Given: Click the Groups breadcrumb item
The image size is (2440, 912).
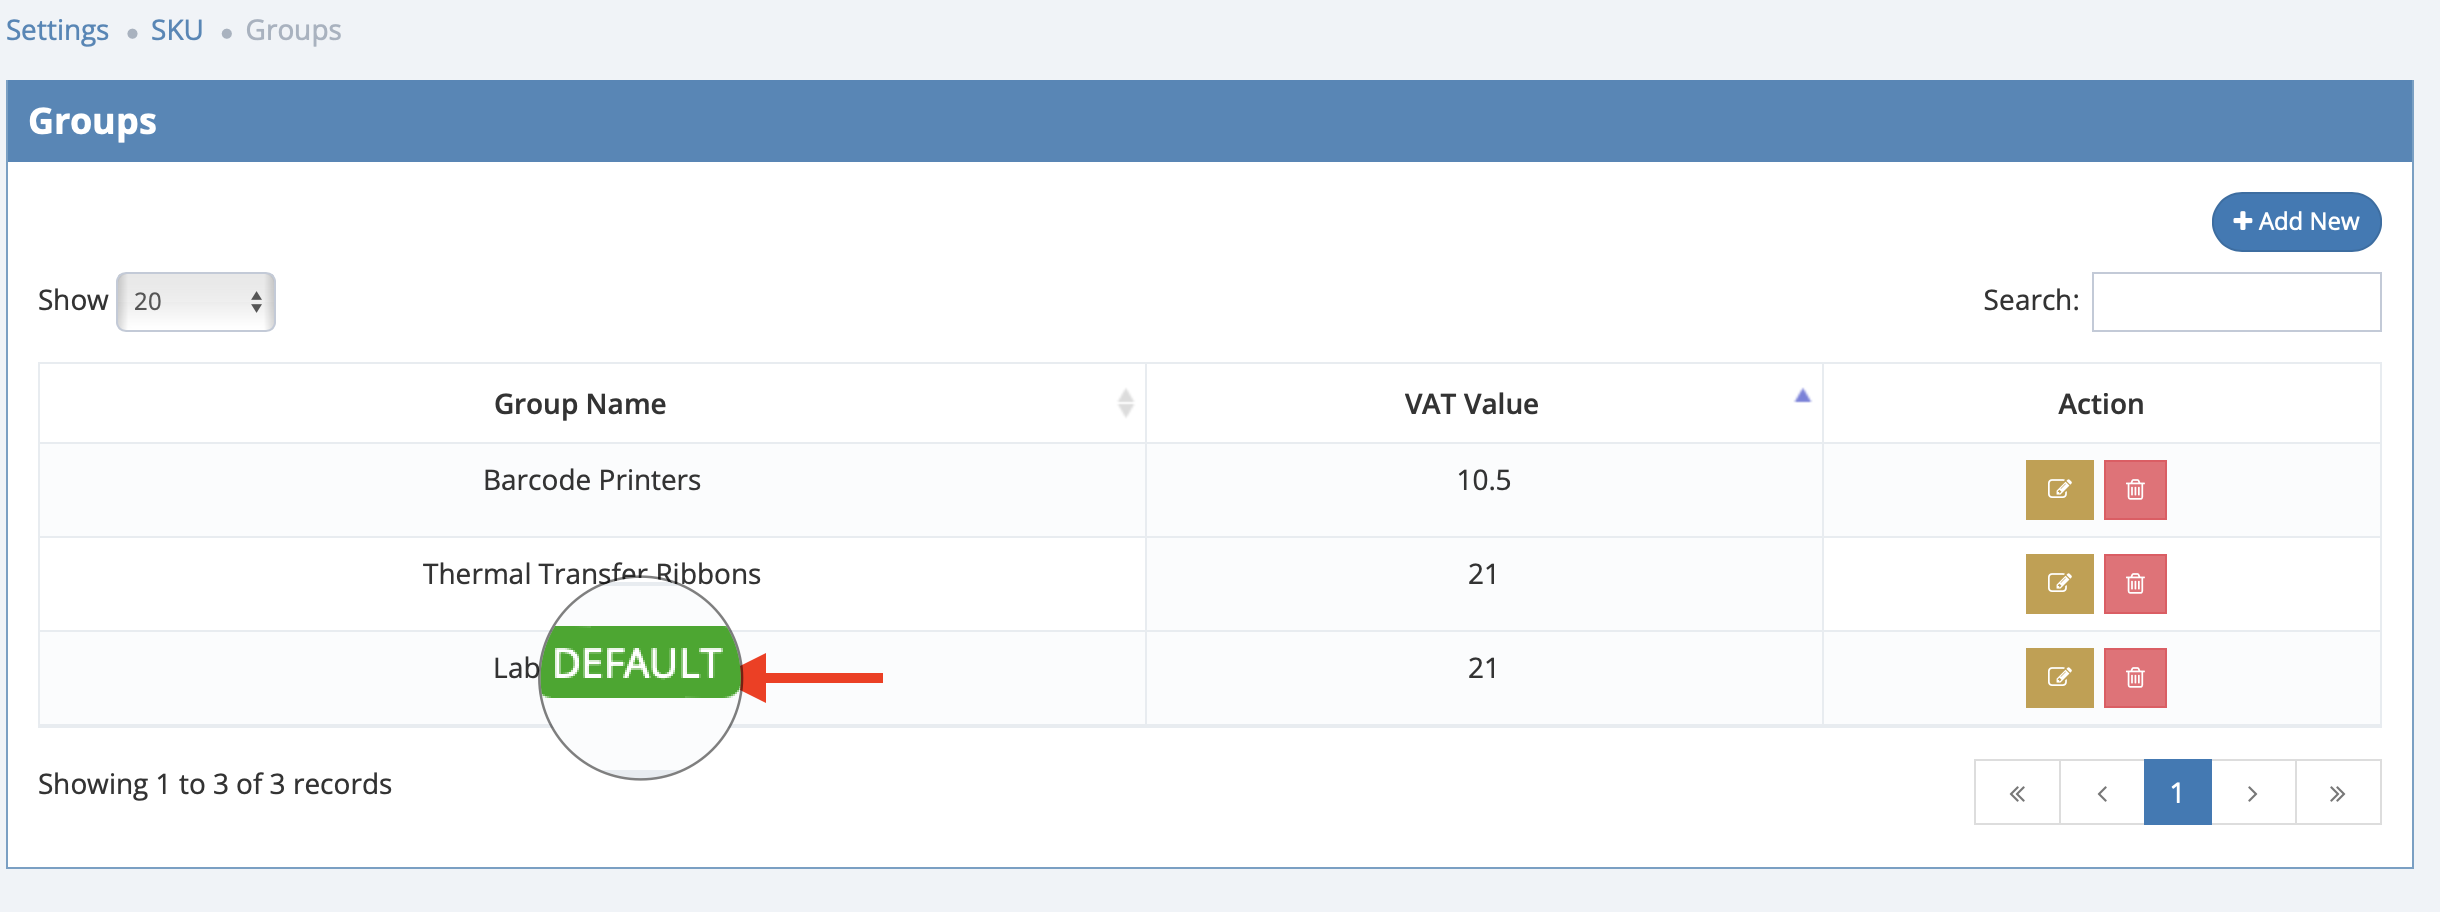Looking at the screenshot, I should 293,30.
